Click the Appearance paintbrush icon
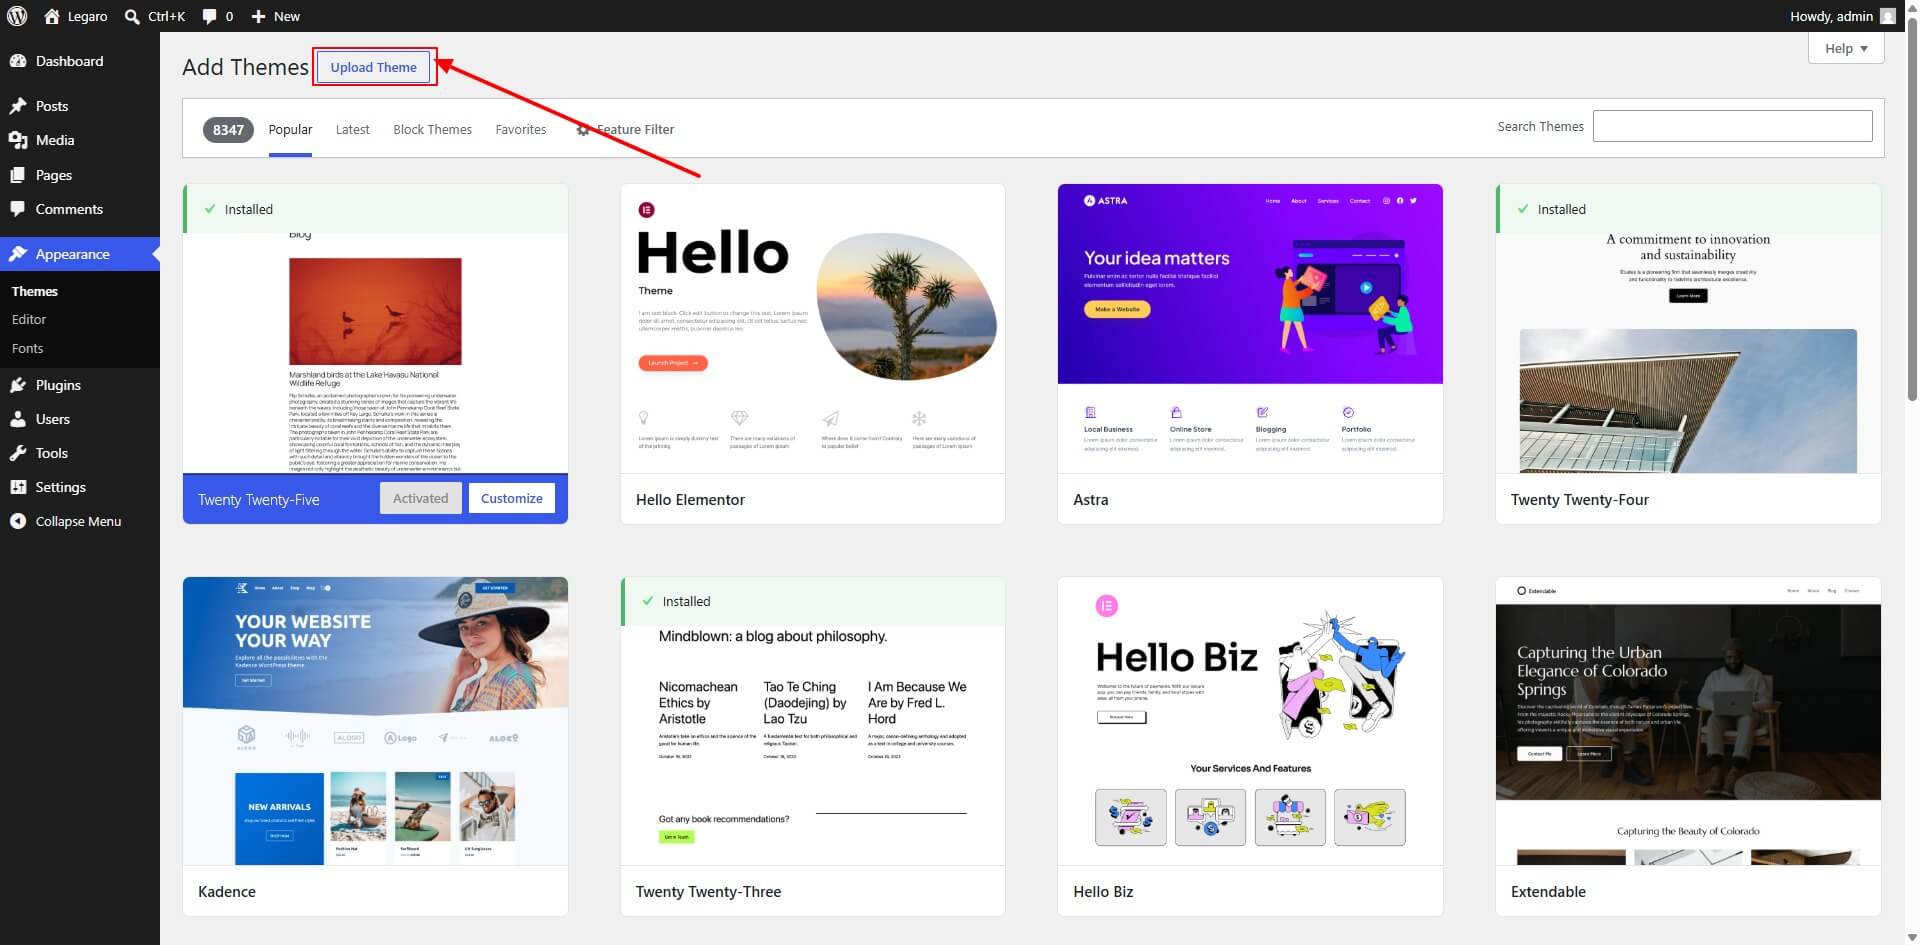 click(x=18, y=254)
